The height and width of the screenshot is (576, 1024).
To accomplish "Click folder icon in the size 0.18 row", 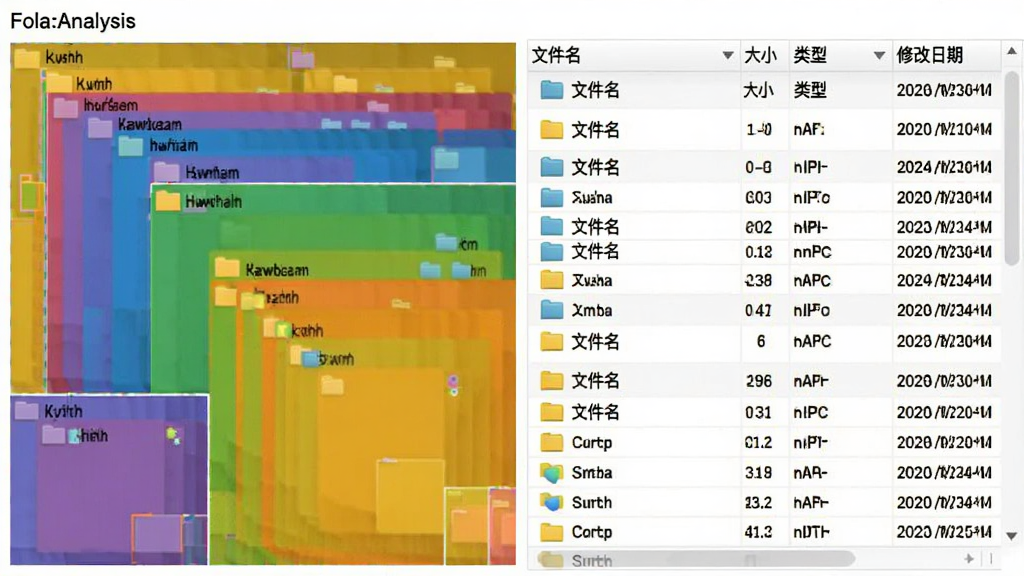I will pyautogui.click(x=552, y=251).
